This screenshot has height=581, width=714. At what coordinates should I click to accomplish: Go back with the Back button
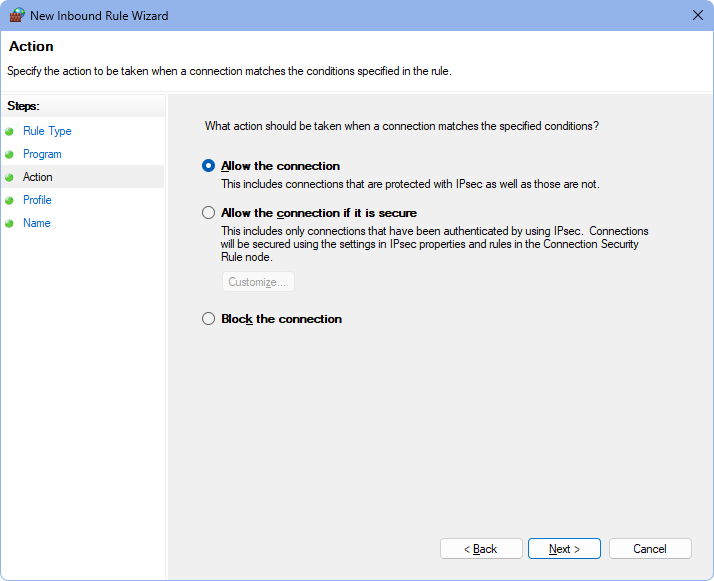(x=481, y=549)
